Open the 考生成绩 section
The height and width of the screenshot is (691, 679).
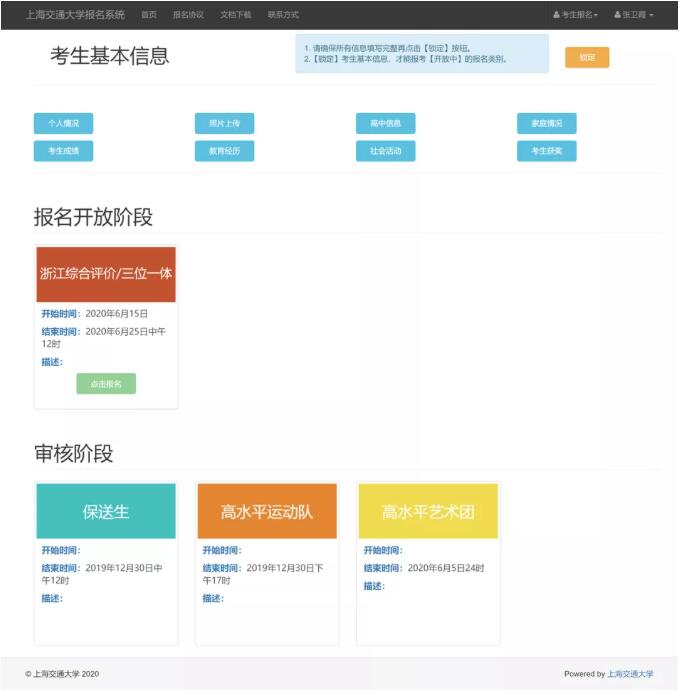[63, 151]
